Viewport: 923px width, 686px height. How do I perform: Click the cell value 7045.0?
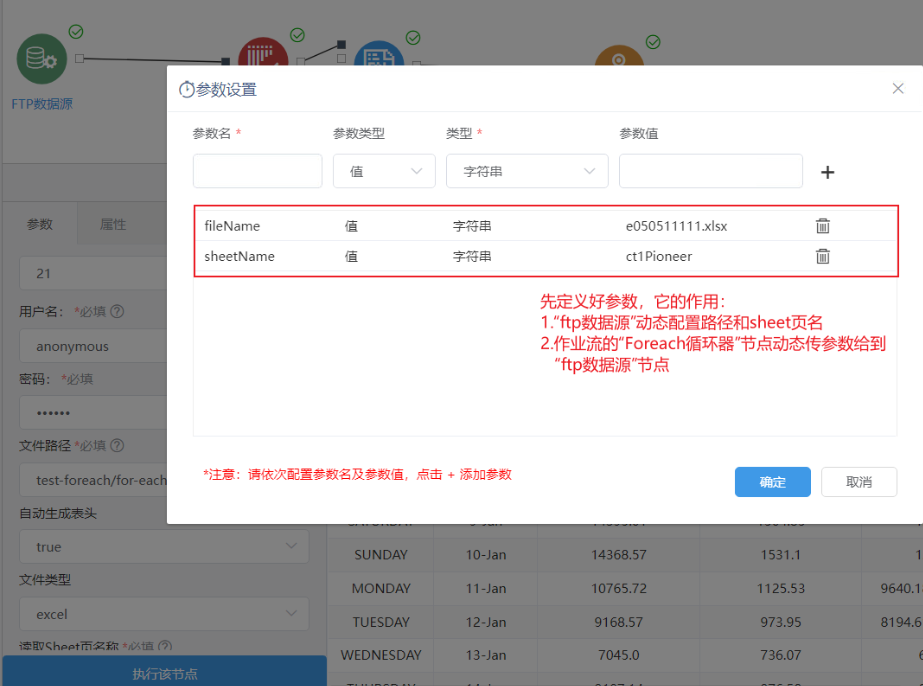619,655
